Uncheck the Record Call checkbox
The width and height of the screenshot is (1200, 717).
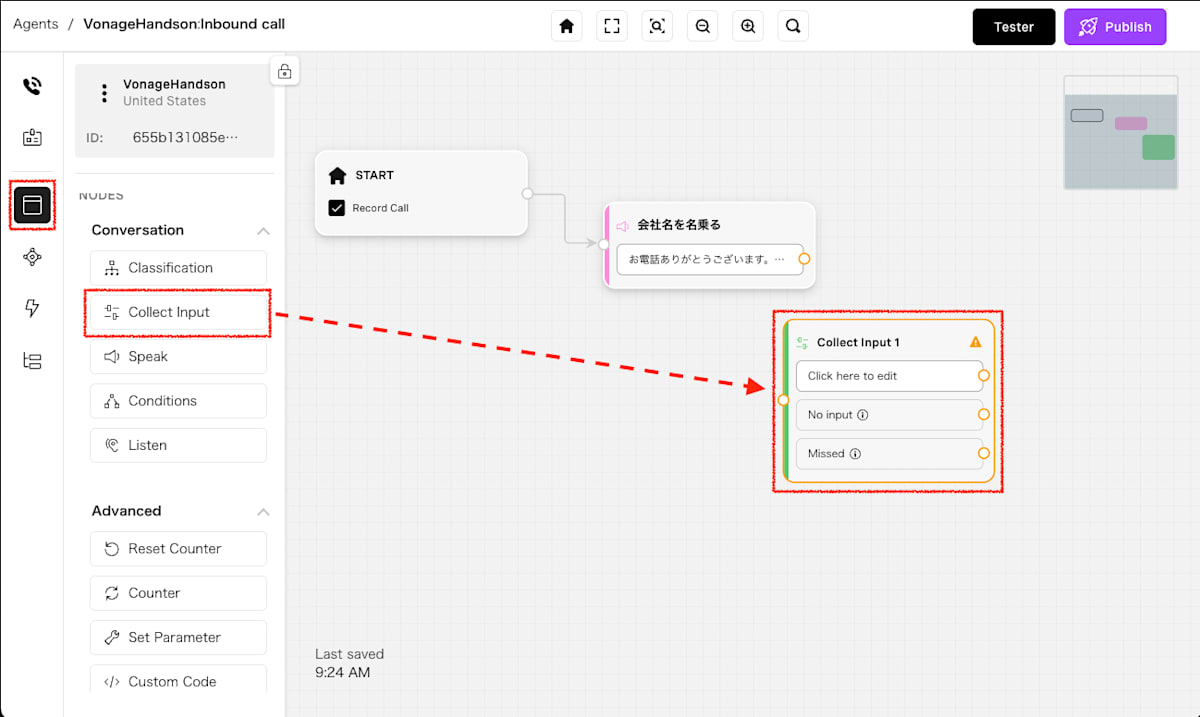click(x=337, y=208)
